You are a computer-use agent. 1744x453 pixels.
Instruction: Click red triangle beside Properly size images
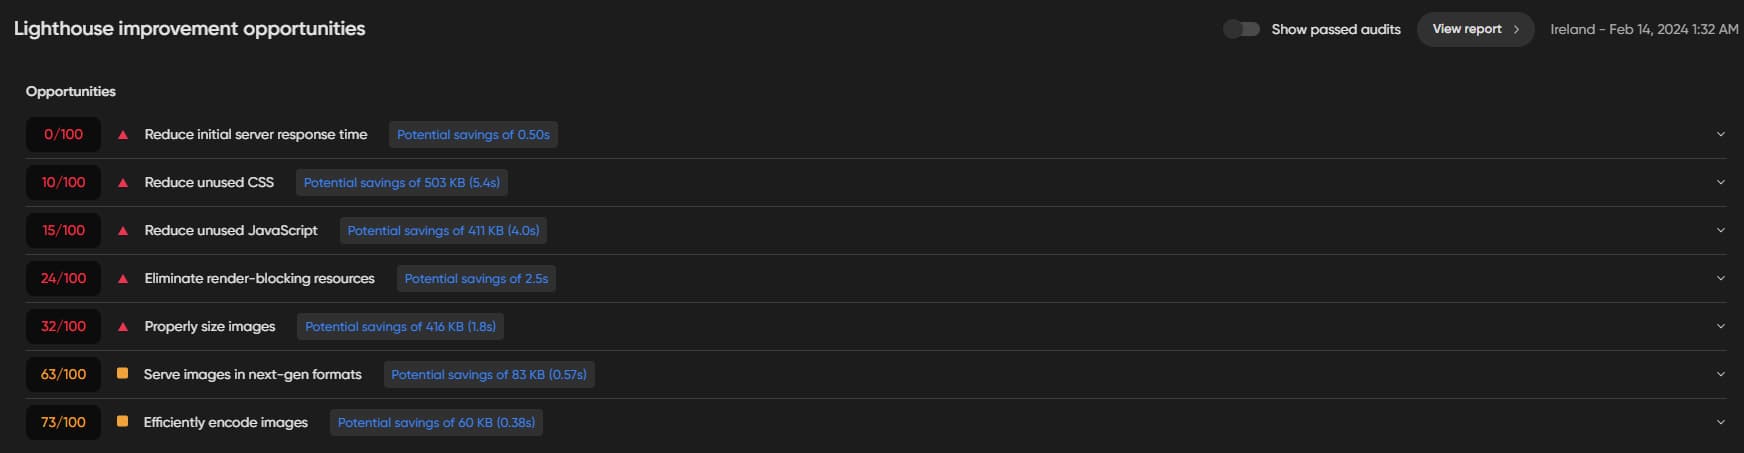pyautogui.click(x=123, y=327)
